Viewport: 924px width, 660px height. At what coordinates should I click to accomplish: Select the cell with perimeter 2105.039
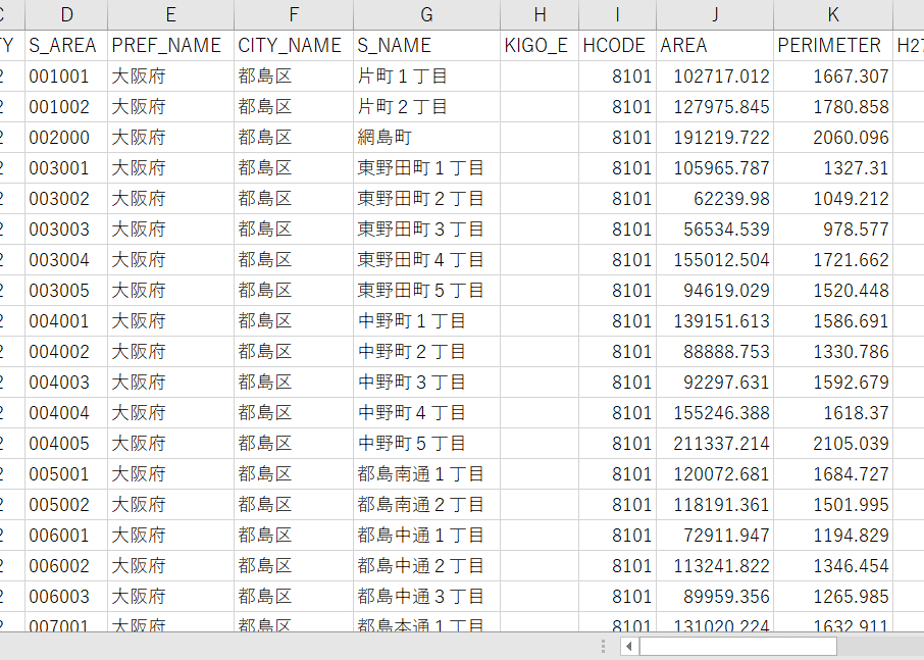[x=833, y=443]
